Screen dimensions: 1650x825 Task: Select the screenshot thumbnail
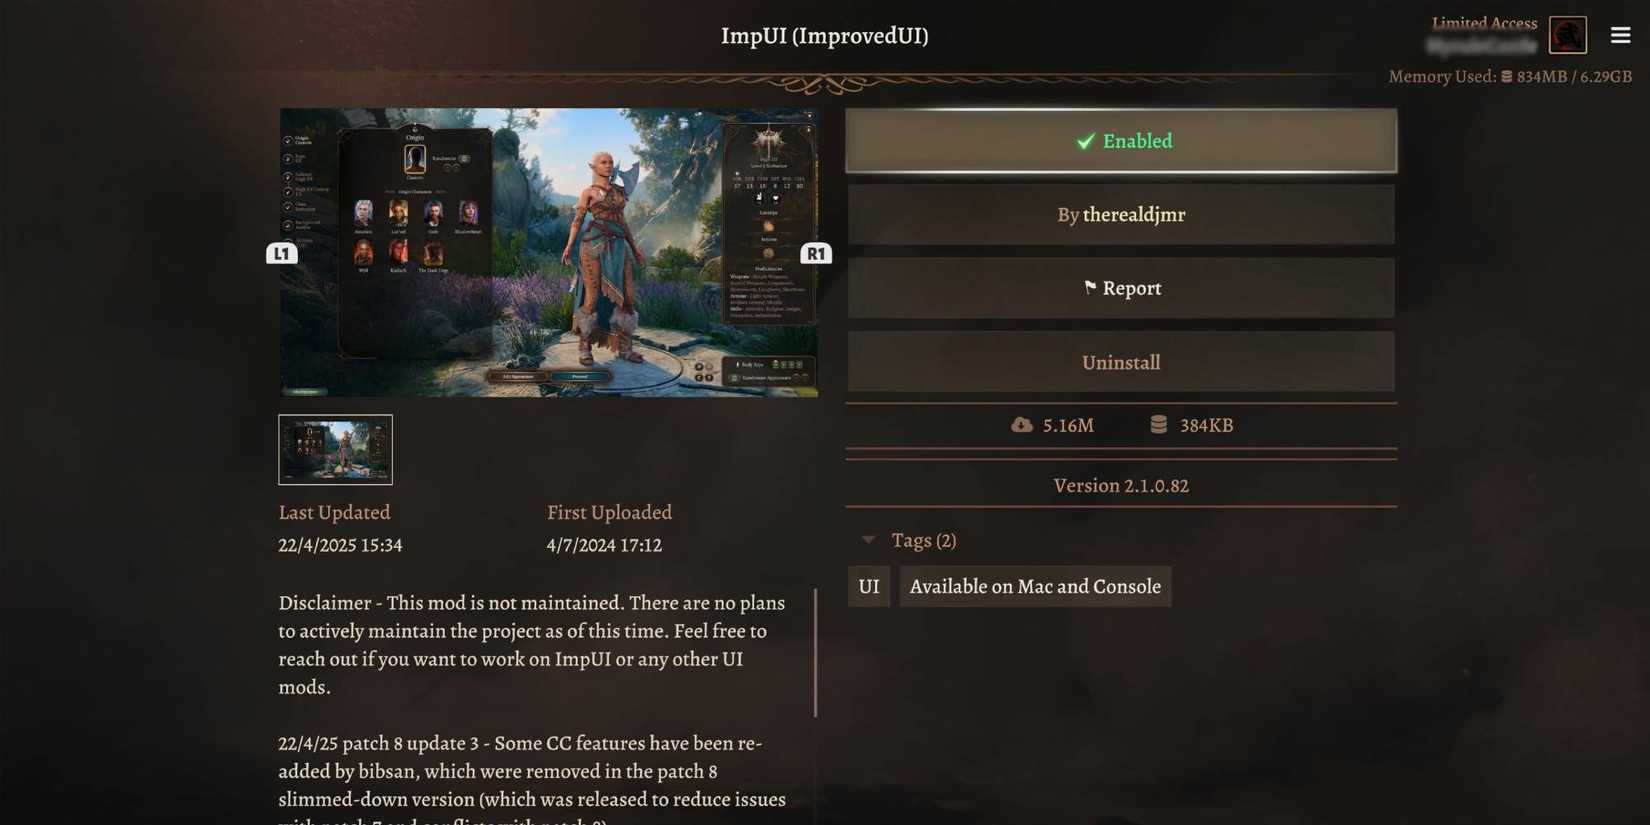[335, 449]
